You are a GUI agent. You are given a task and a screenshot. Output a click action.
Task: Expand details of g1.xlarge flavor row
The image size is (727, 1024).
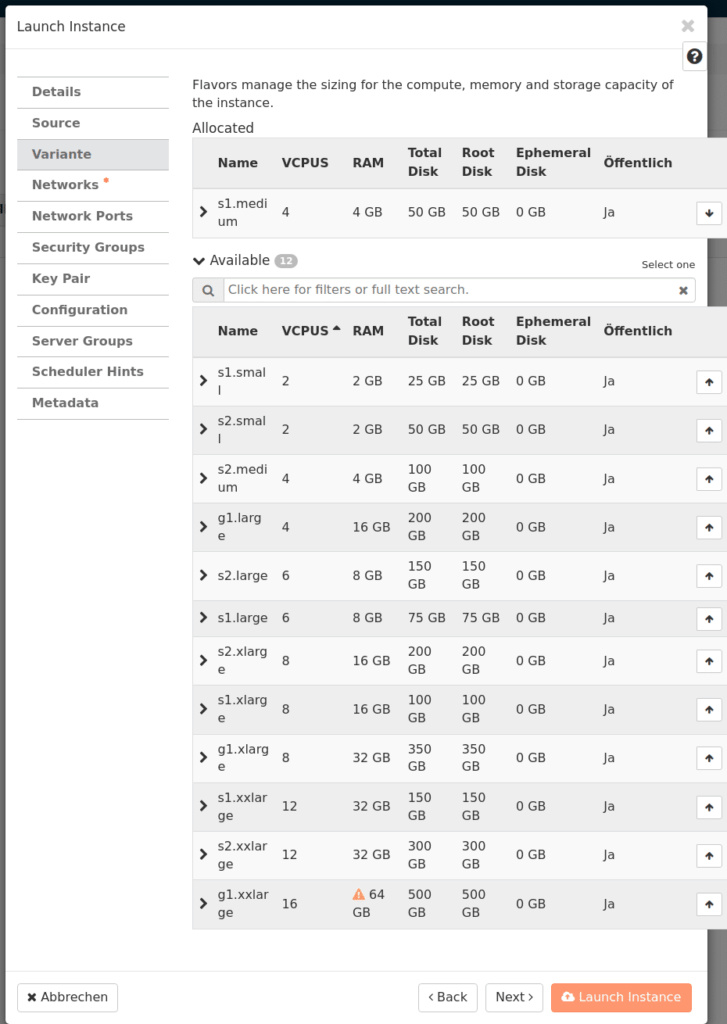204,758
